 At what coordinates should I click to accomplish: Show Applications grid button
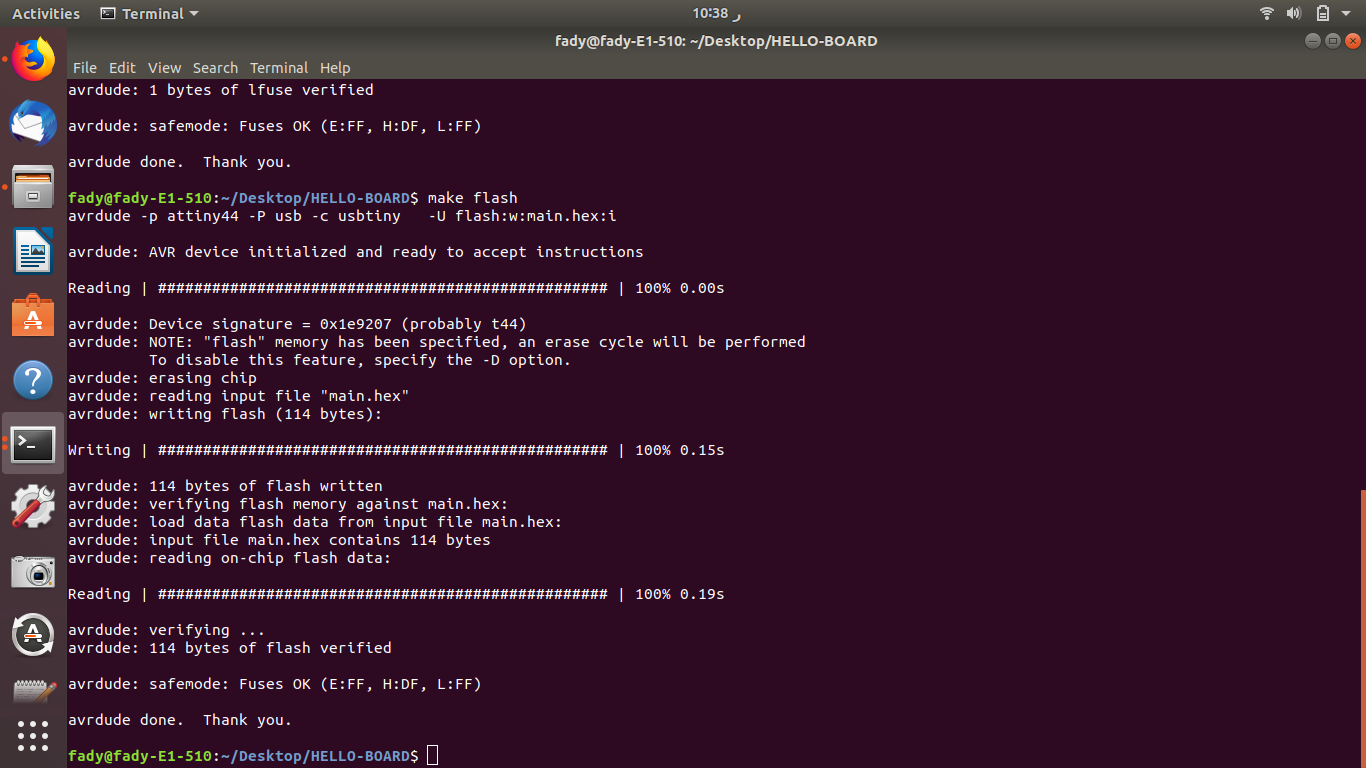[33, 736]
